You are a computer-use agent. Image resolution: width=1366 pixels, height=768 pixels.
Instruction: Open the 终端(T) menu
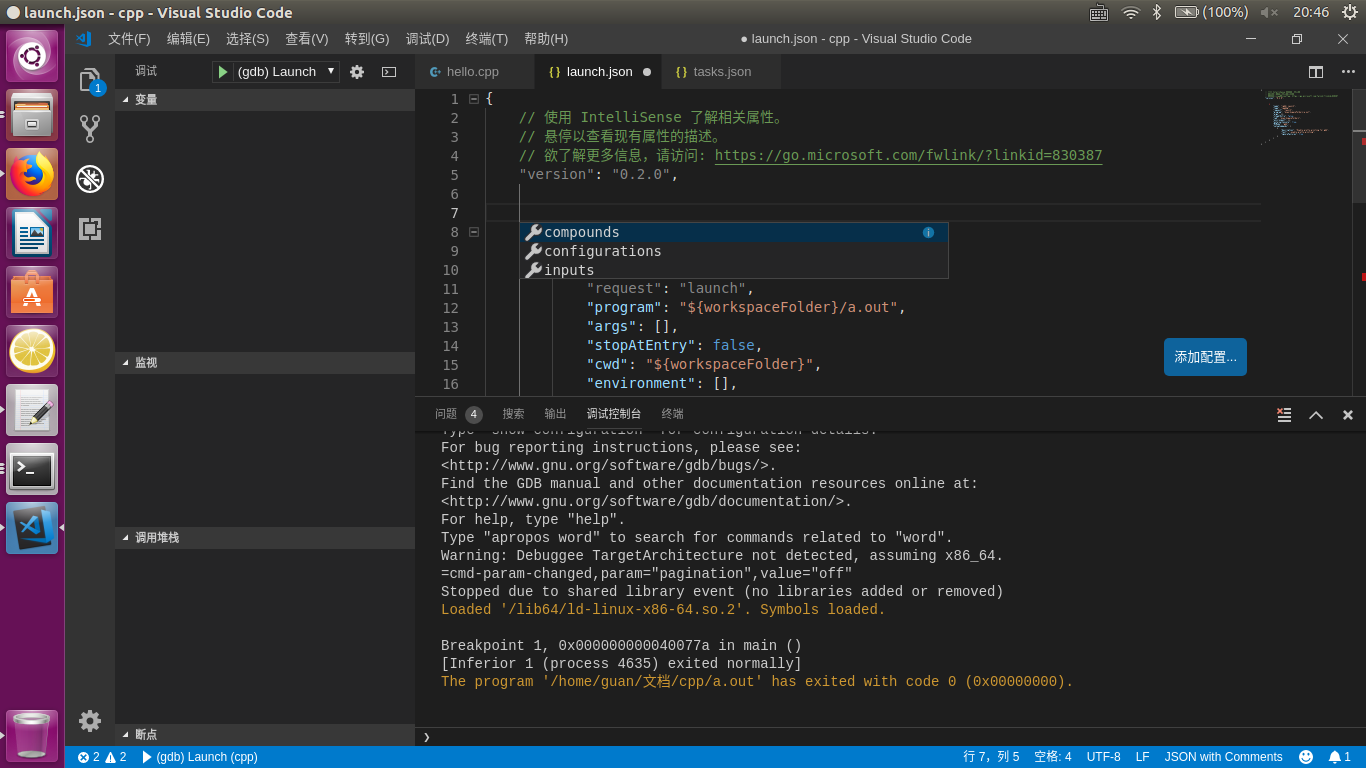pyautogui.click(x=487, y=39)
